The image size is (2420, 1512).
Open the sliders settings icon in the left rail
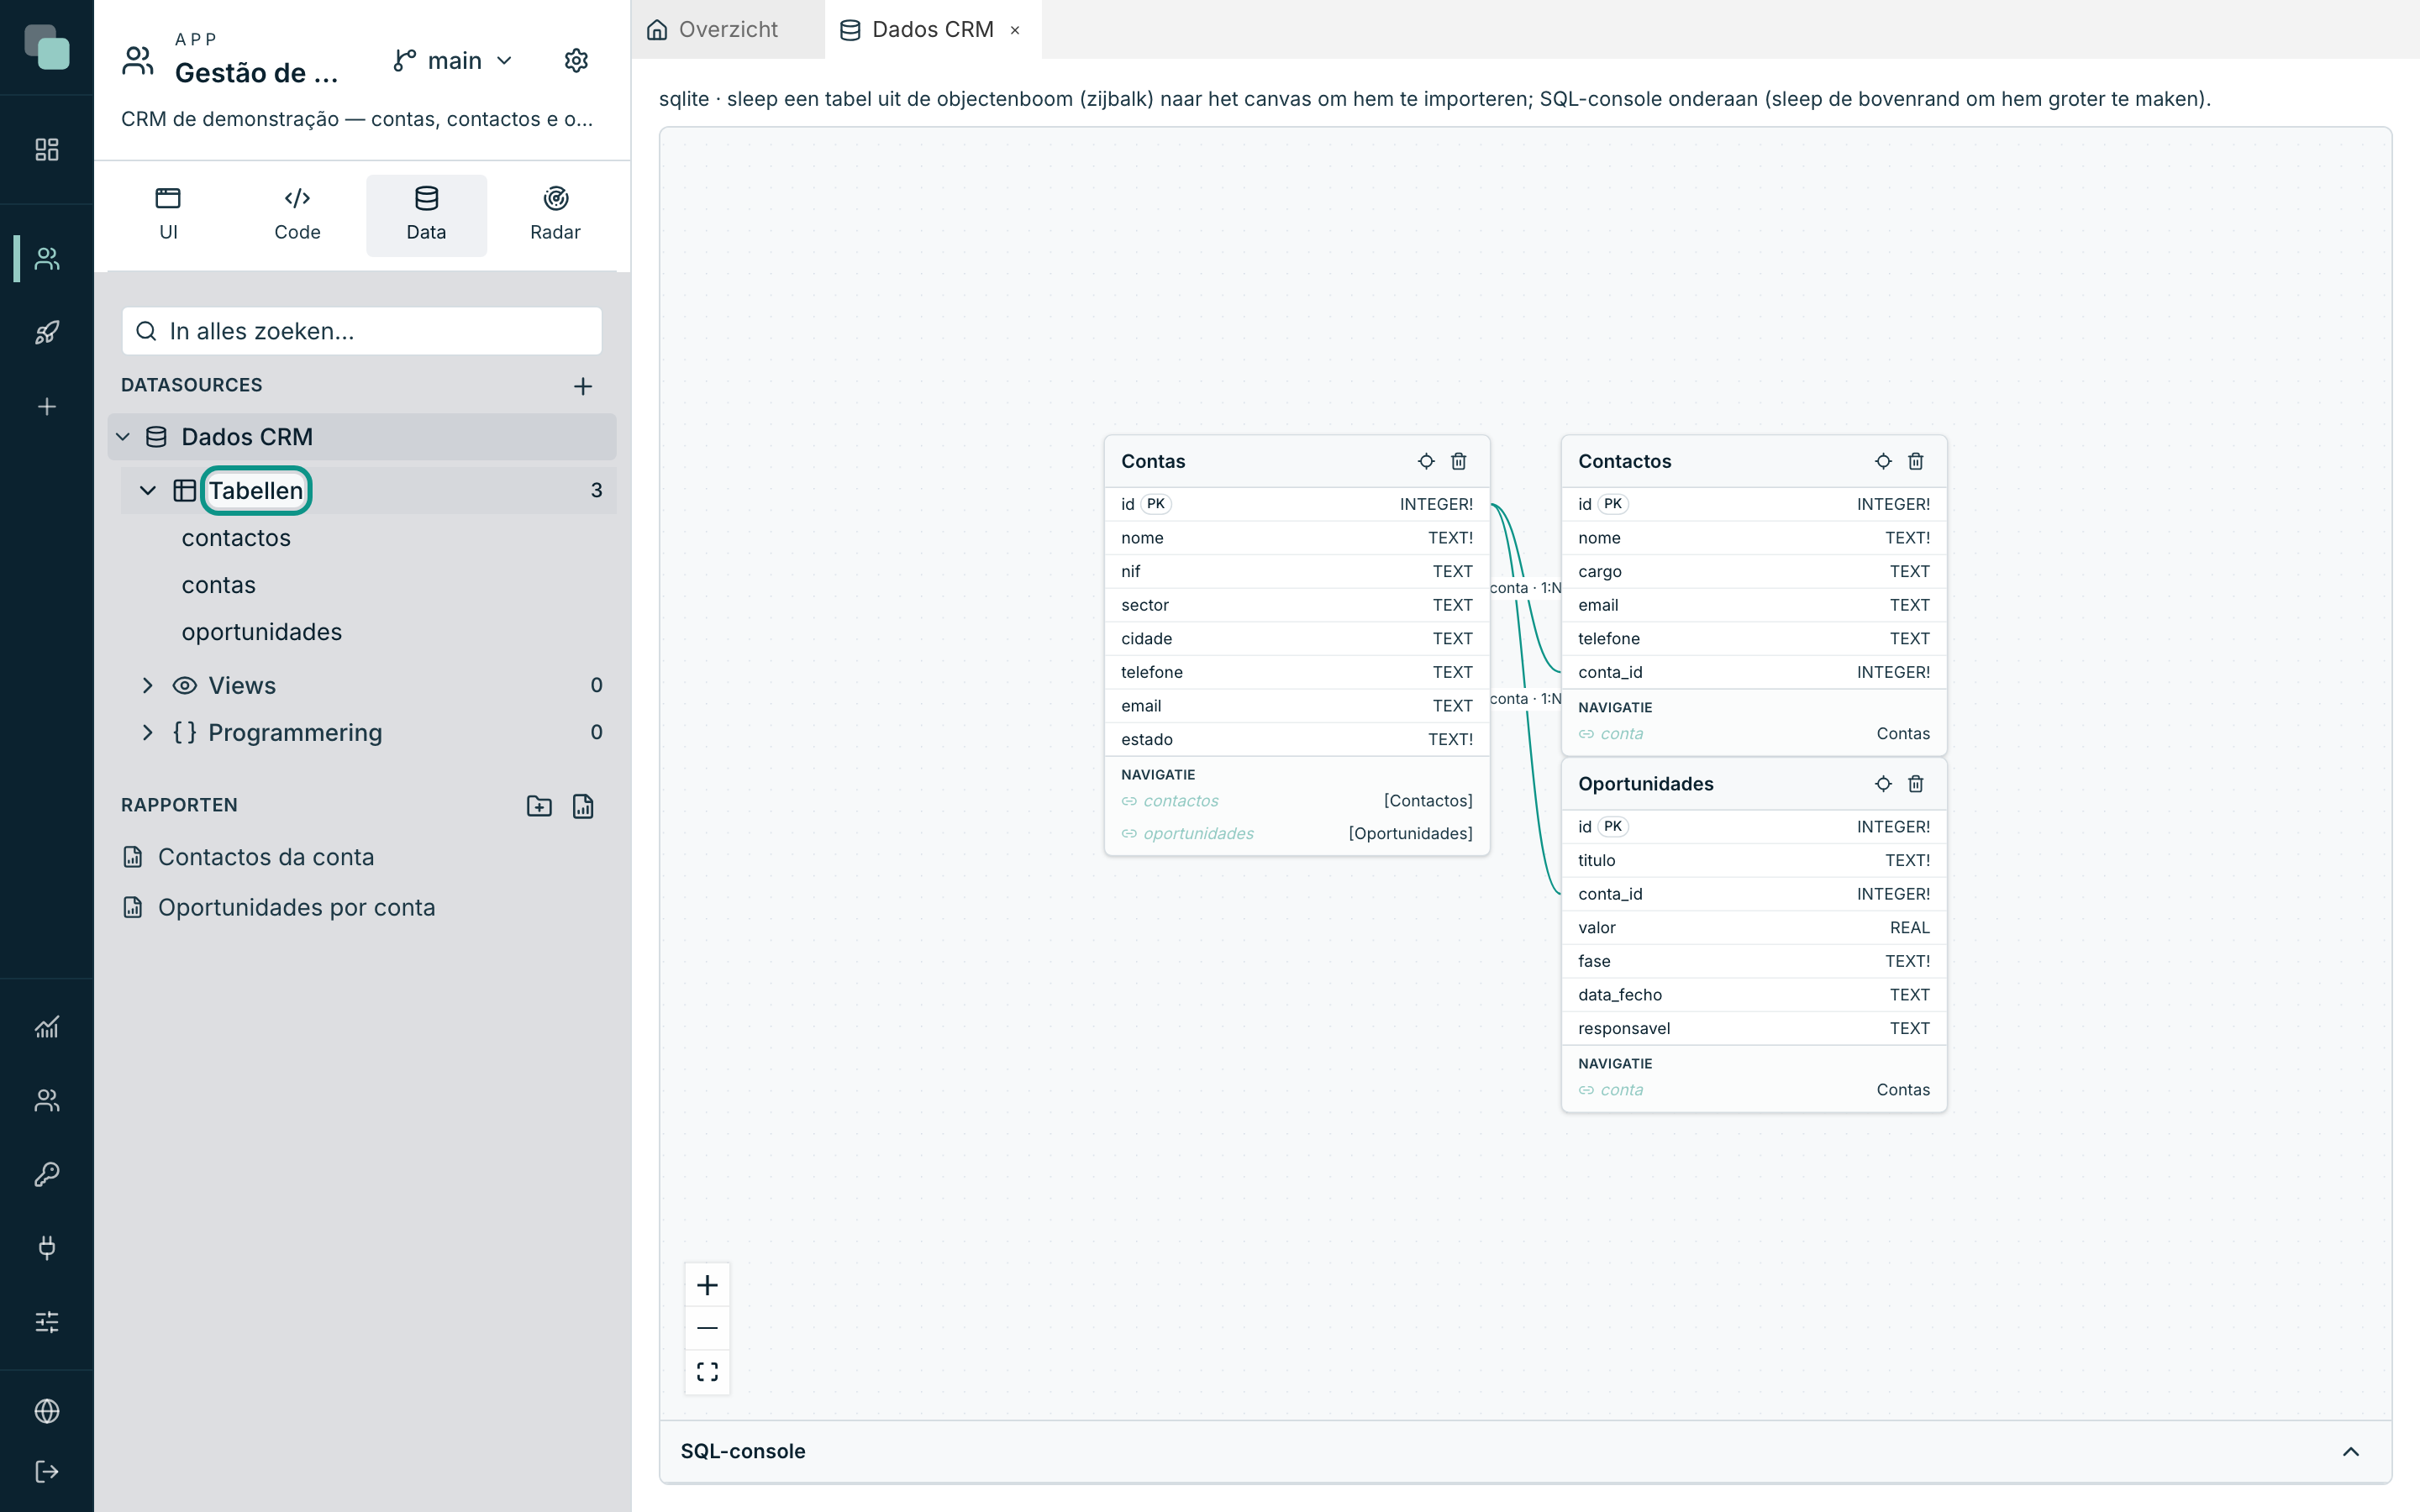(47, 1322)
